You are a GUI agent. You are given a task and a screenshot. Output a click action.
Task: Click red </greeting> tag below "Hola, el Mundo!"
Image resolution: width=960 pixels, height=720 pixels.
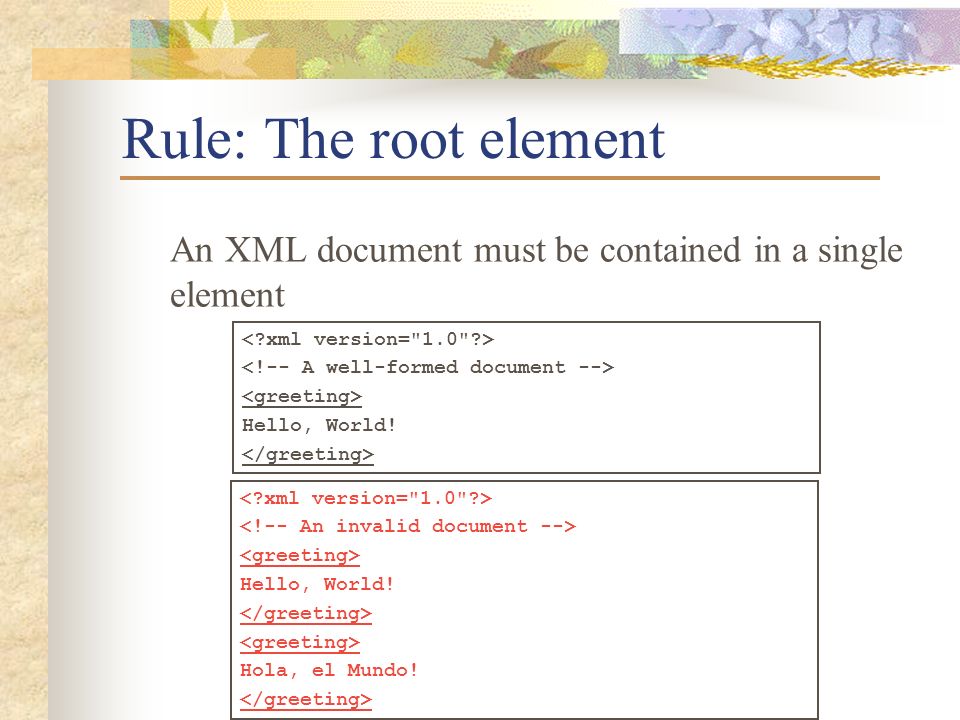pyautogui.click(x=306, y=700)
